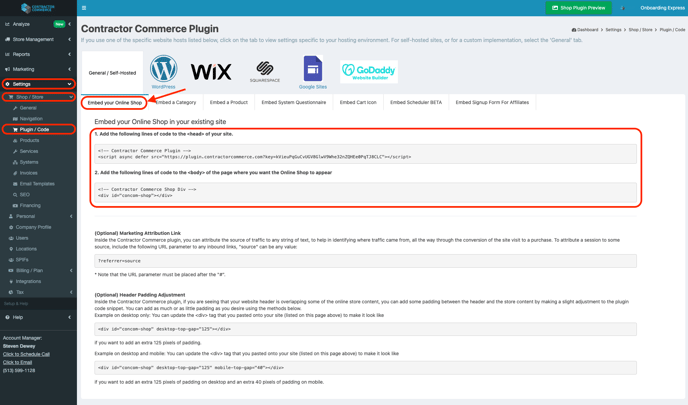
Task: Open Services settings item
Action: click(x=29, y=151)
